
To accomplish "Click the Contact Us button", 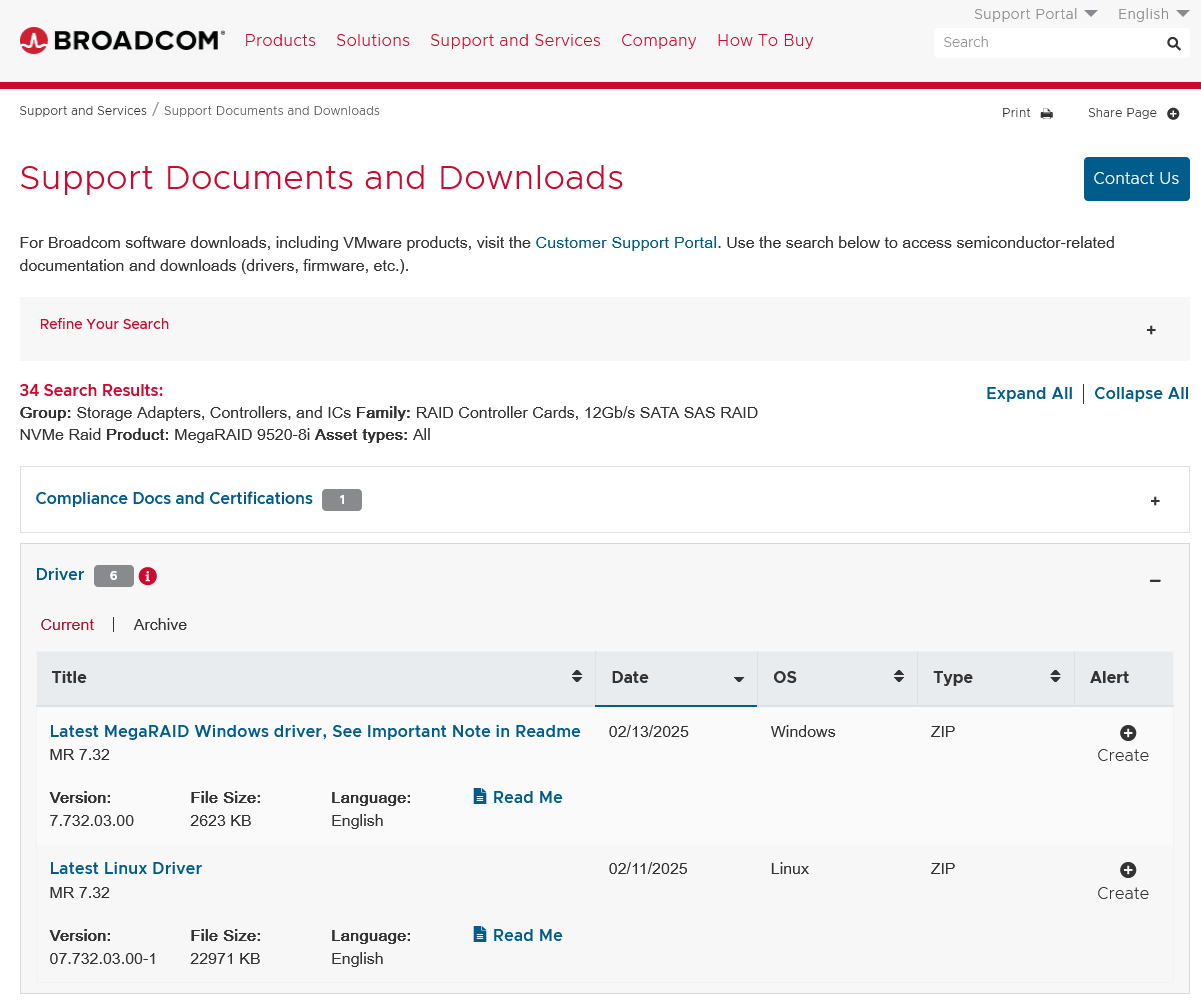I will point(1136,179).
